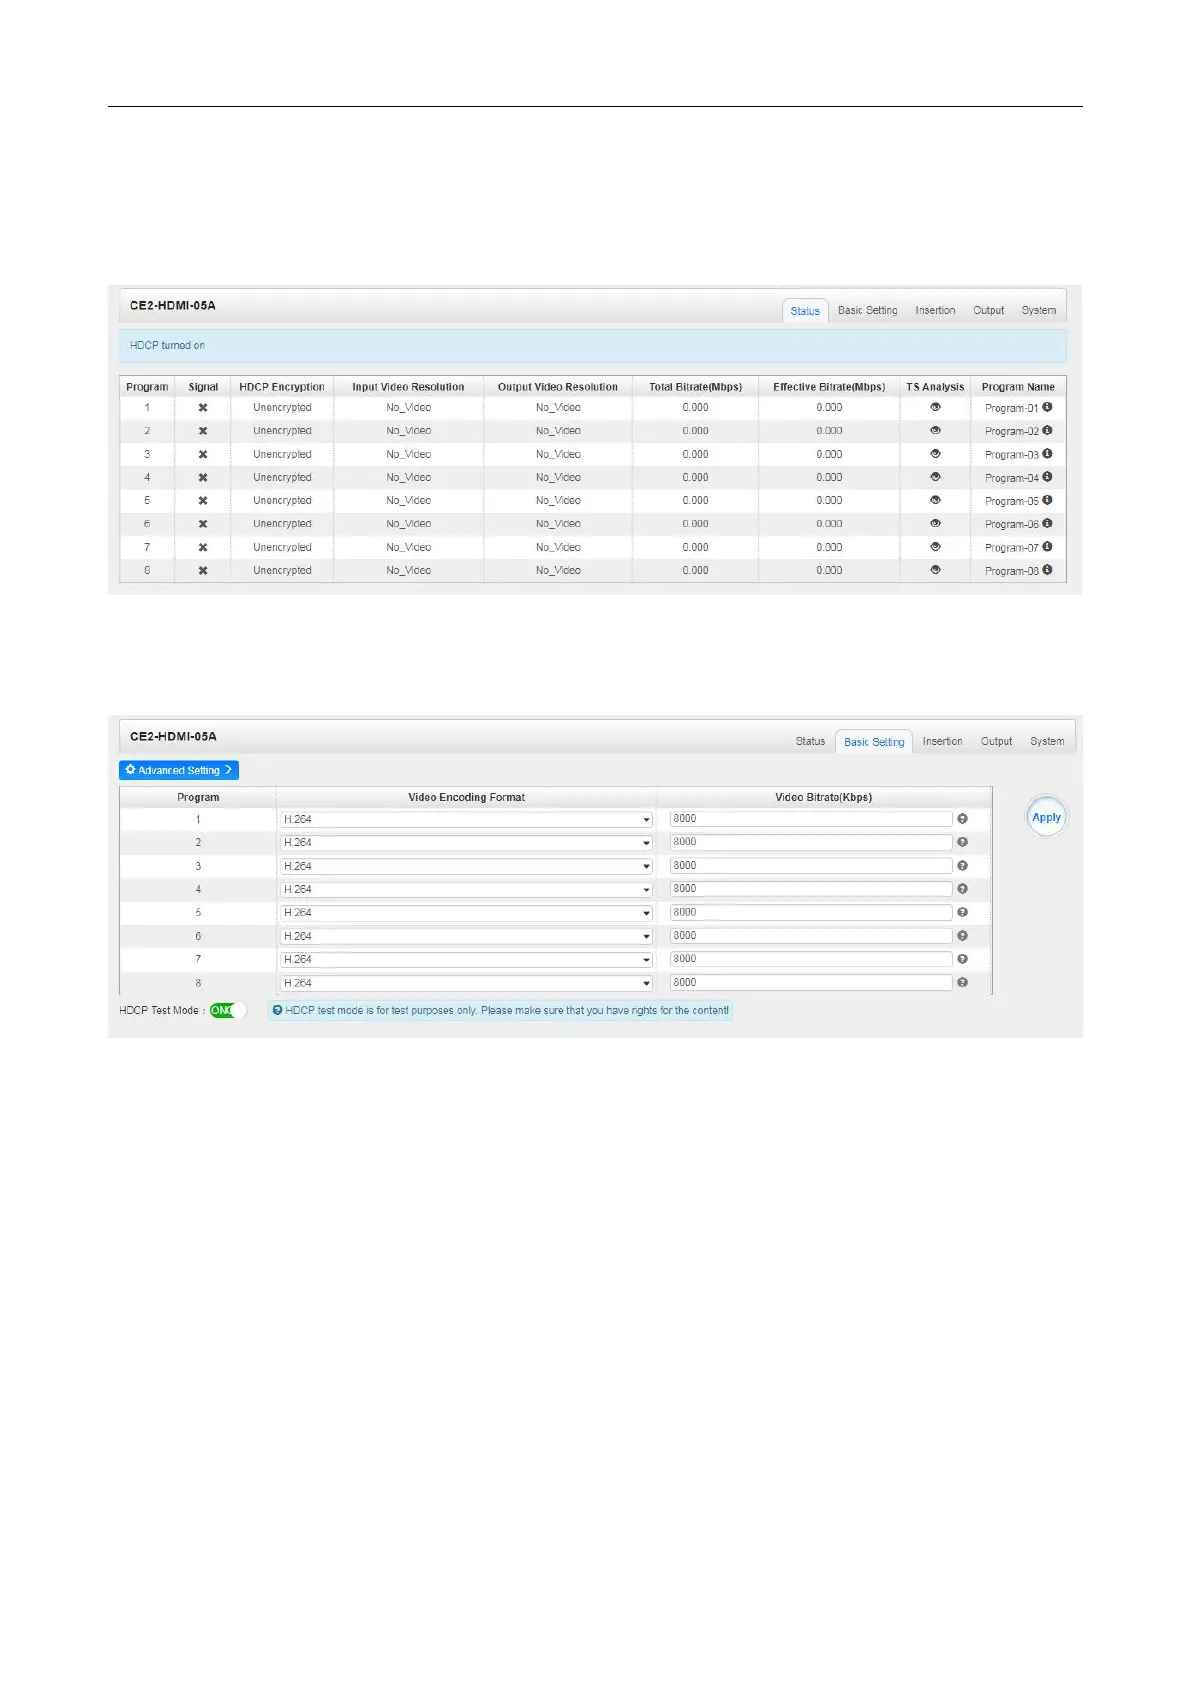
Task: Click the 'HDCP Encryption' column header
Action: (x=282, y=387)
